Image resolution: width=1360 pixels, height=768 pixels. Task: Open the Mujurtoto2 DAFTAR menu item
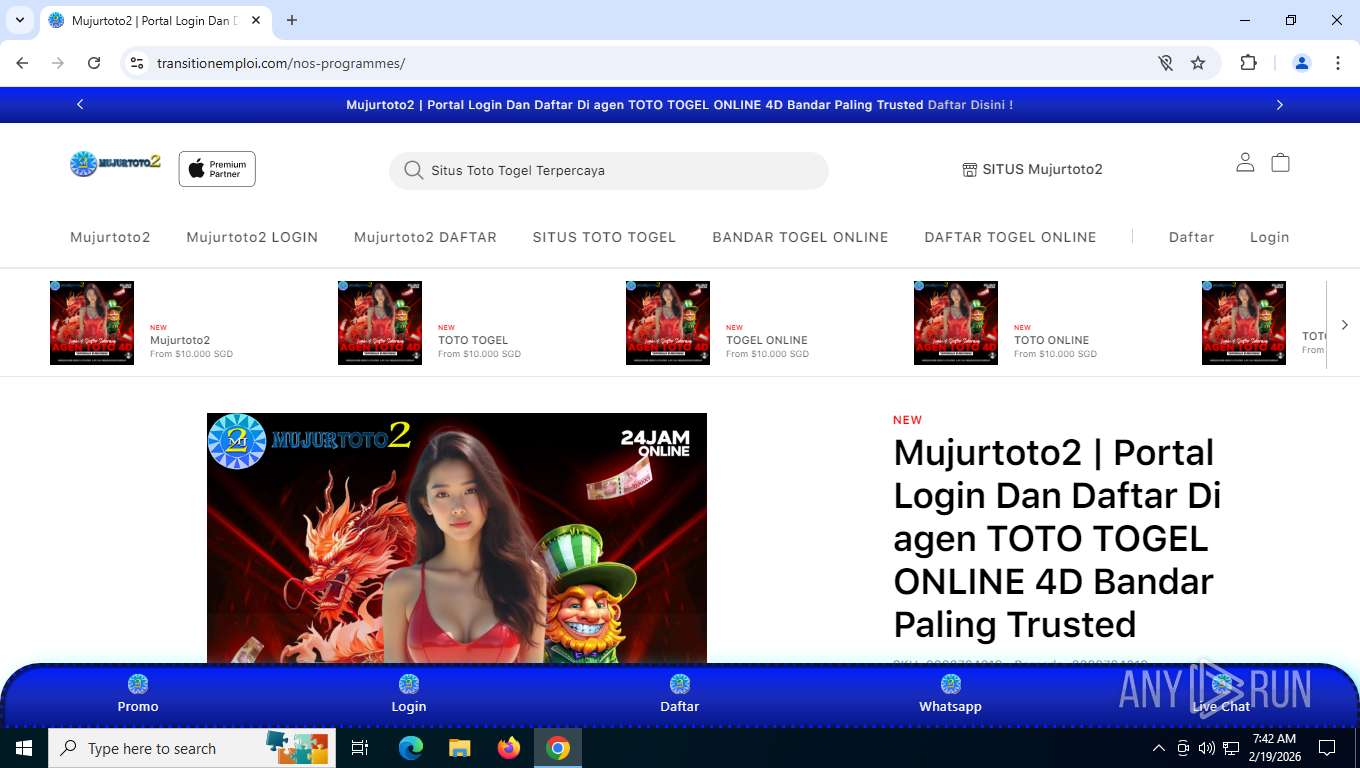[425, 237]
